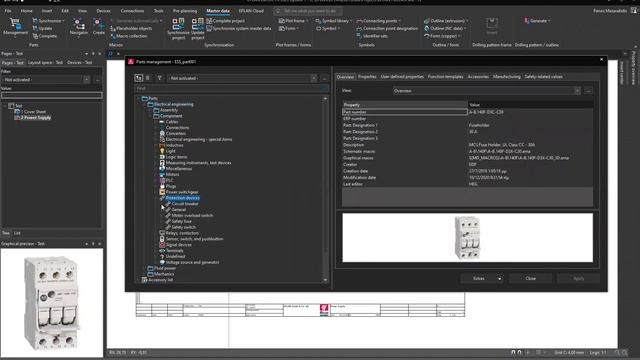
Task: Open the Function templates tab
Action: pyautogui.click(x=445, y=77)
